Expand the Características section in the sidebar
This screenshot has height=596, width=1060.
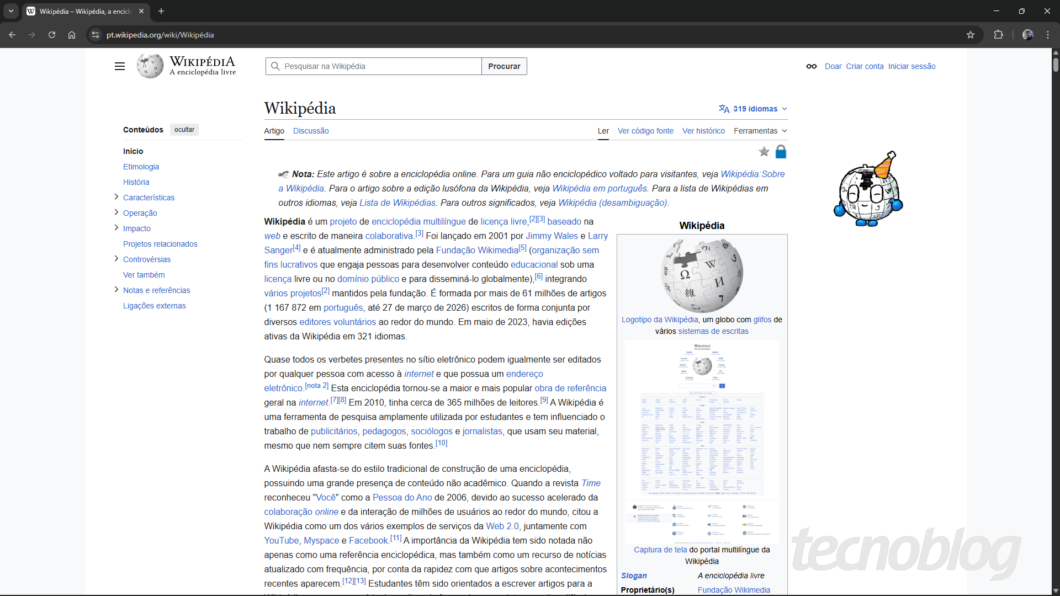(x=117, y=197)
